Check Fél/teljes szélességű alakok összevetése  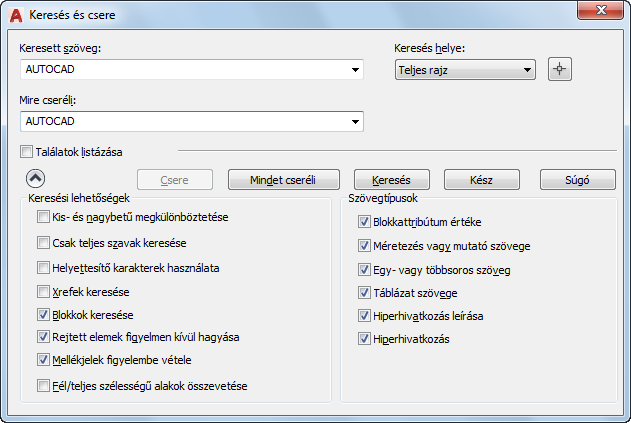[43, 386]
